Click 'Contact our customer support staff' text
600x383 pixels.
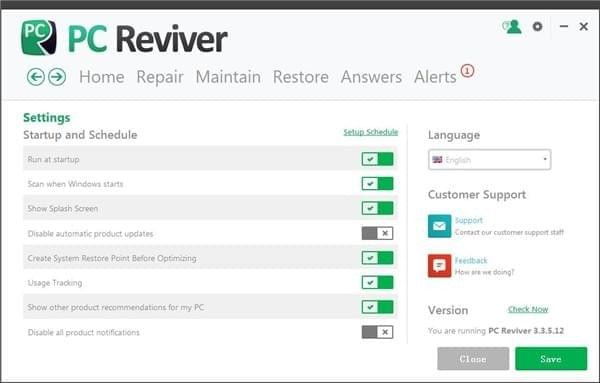[x=509, y=232]
